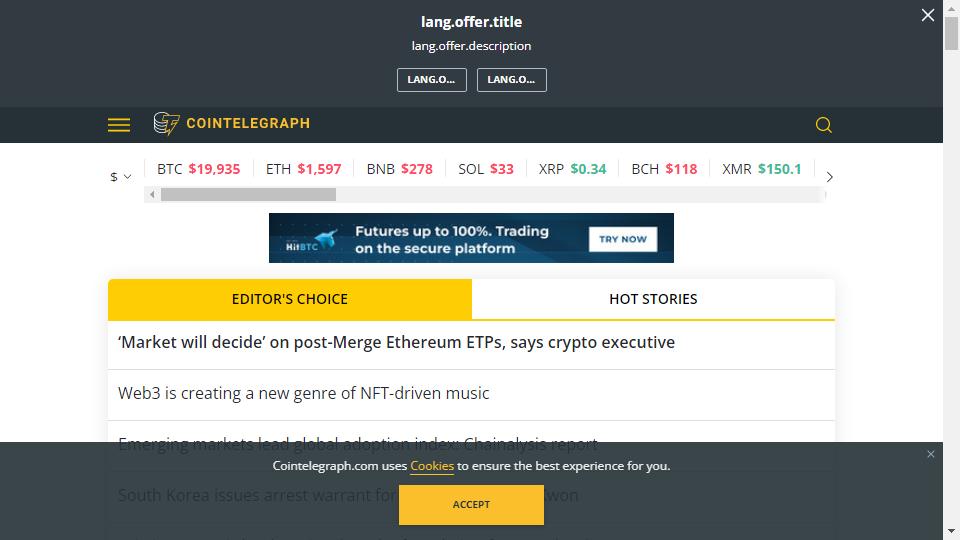Click the first LANG.O... language button

point(432,80)
